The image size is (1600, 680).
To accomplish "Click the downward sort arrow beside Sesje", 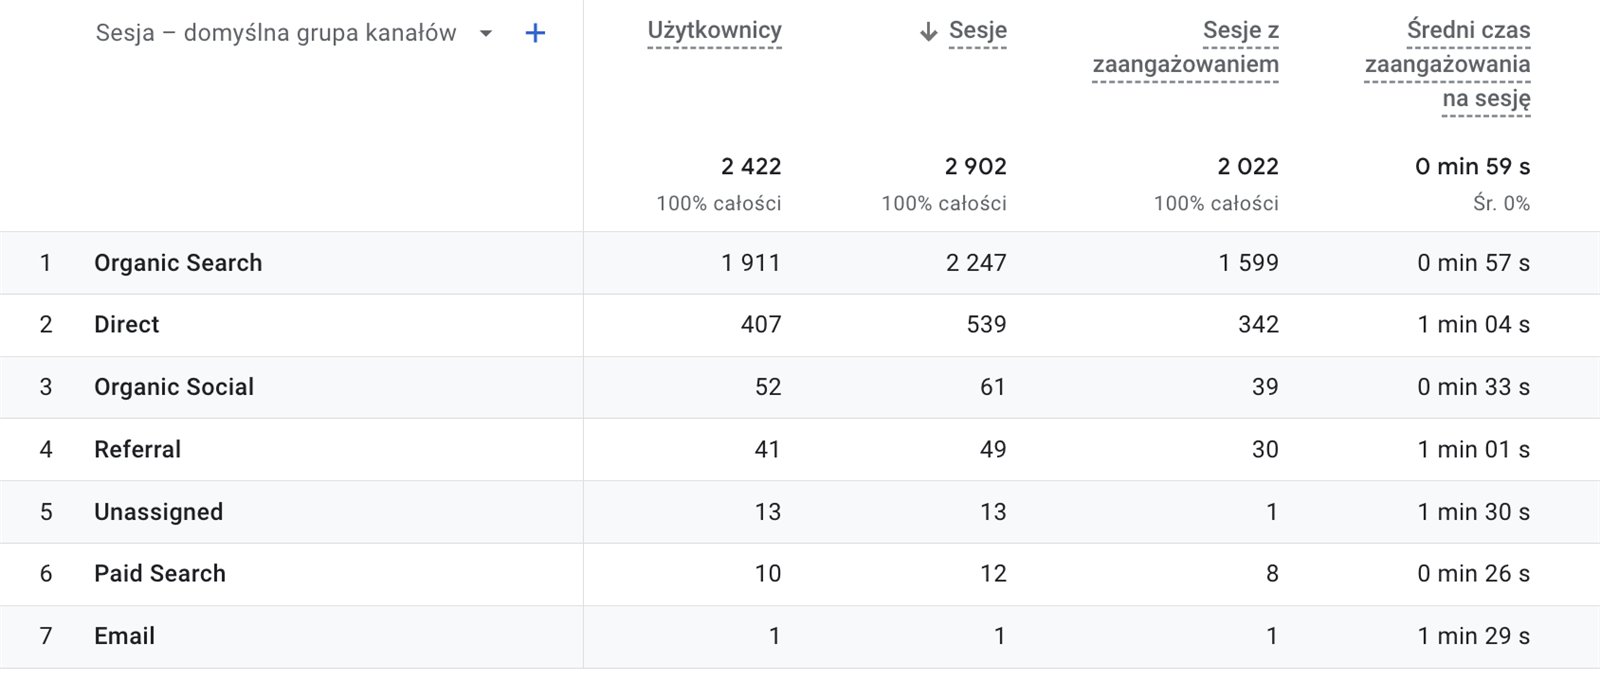I will [929, 33].
